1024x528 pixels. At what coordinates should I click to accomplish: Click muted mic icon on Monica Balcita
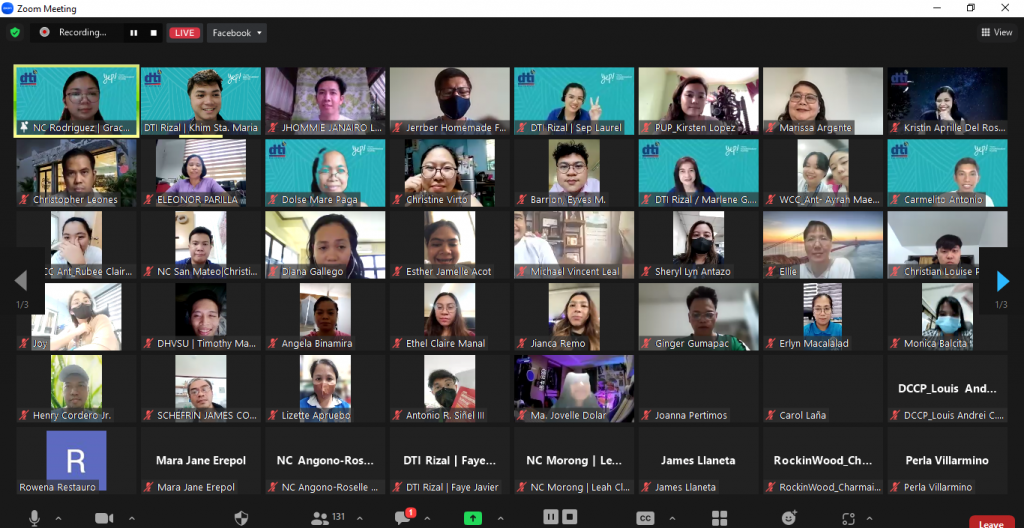pos(895,343)
